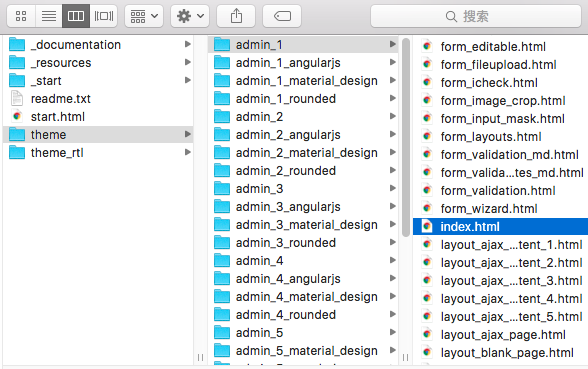Switch to cover flow view
The height and width of the screenshot is (369, 588).
(104, 16)
